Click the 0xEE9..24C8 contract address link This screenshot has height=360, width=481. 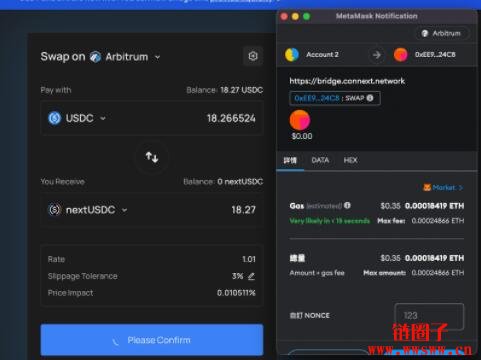[x=317, y=98]
